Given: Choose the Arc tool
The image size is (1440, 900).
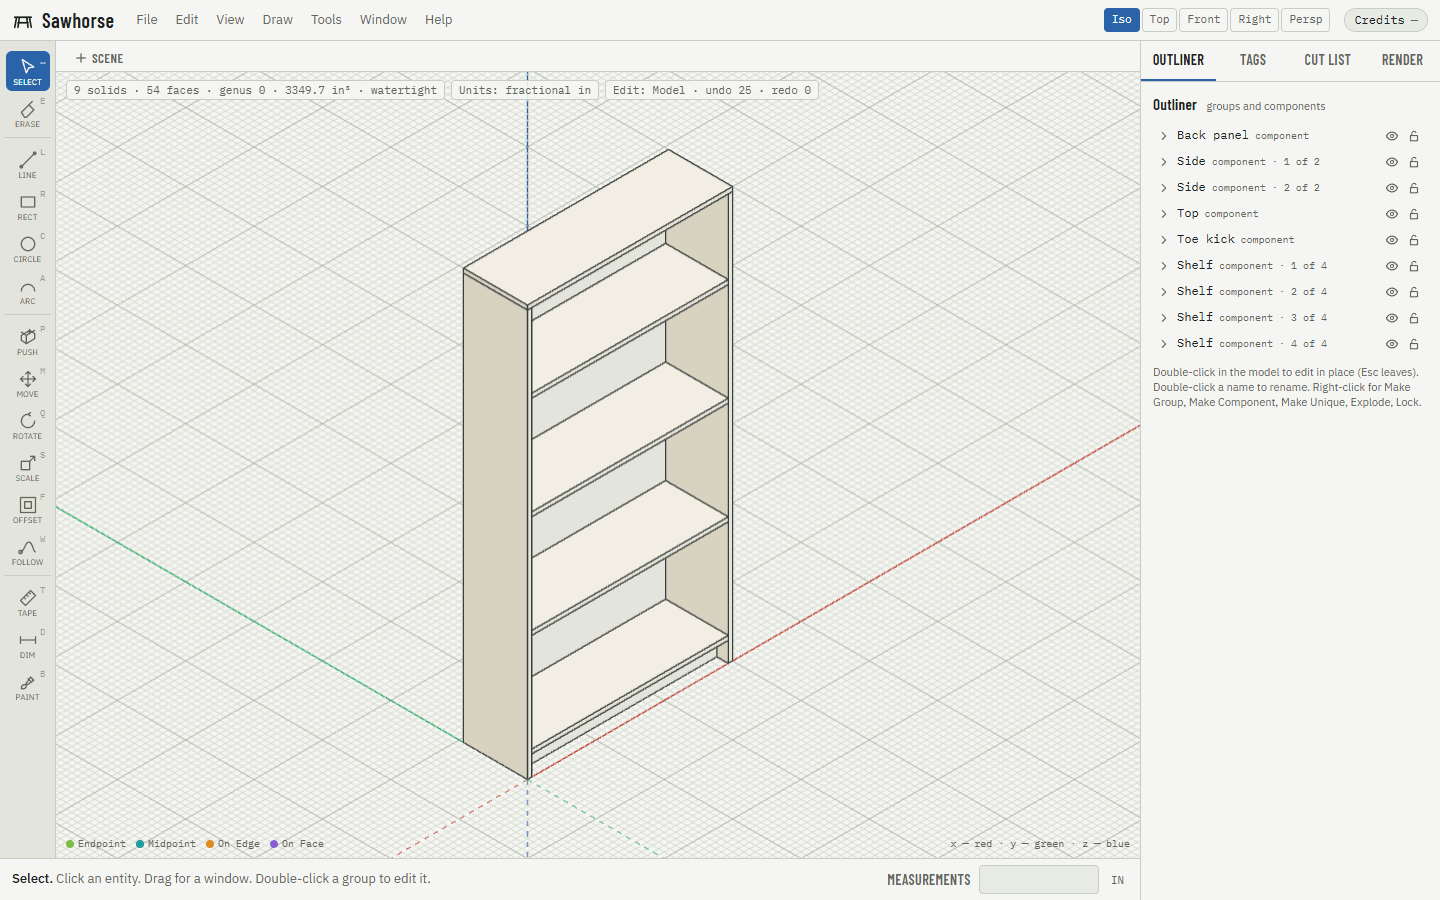Looking at the screenshot, I should tap(28, 290).
